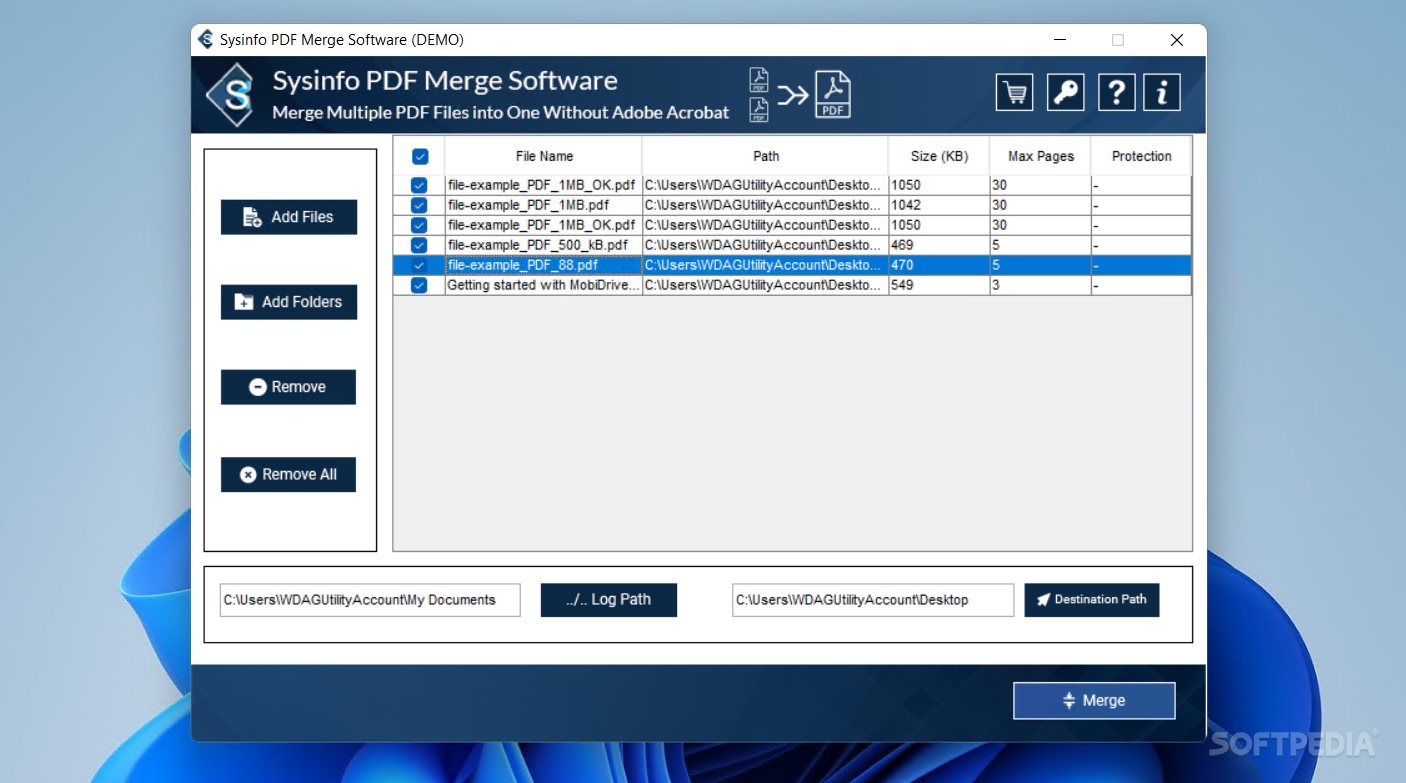Select the file-example_PDF_88.pdf row name

pos(523,265)
